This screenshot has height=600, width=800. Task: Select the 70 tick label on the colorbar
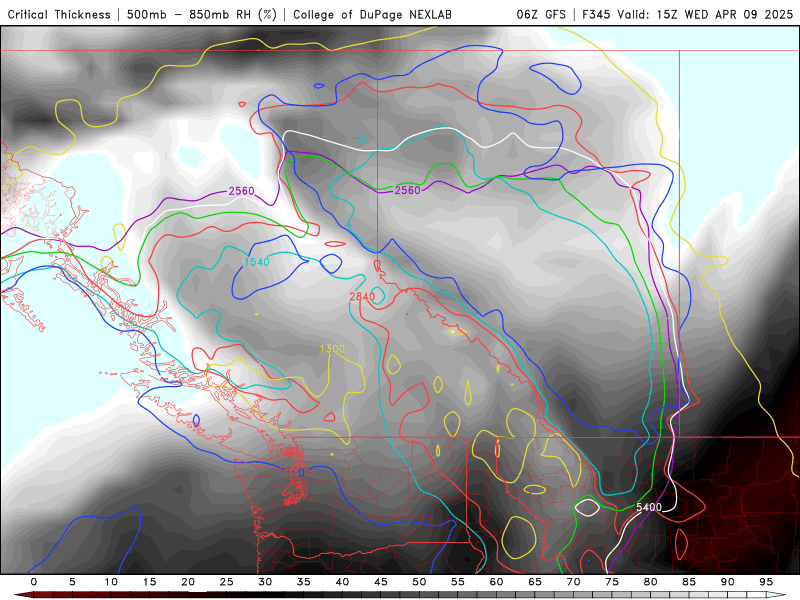point(573,582)
